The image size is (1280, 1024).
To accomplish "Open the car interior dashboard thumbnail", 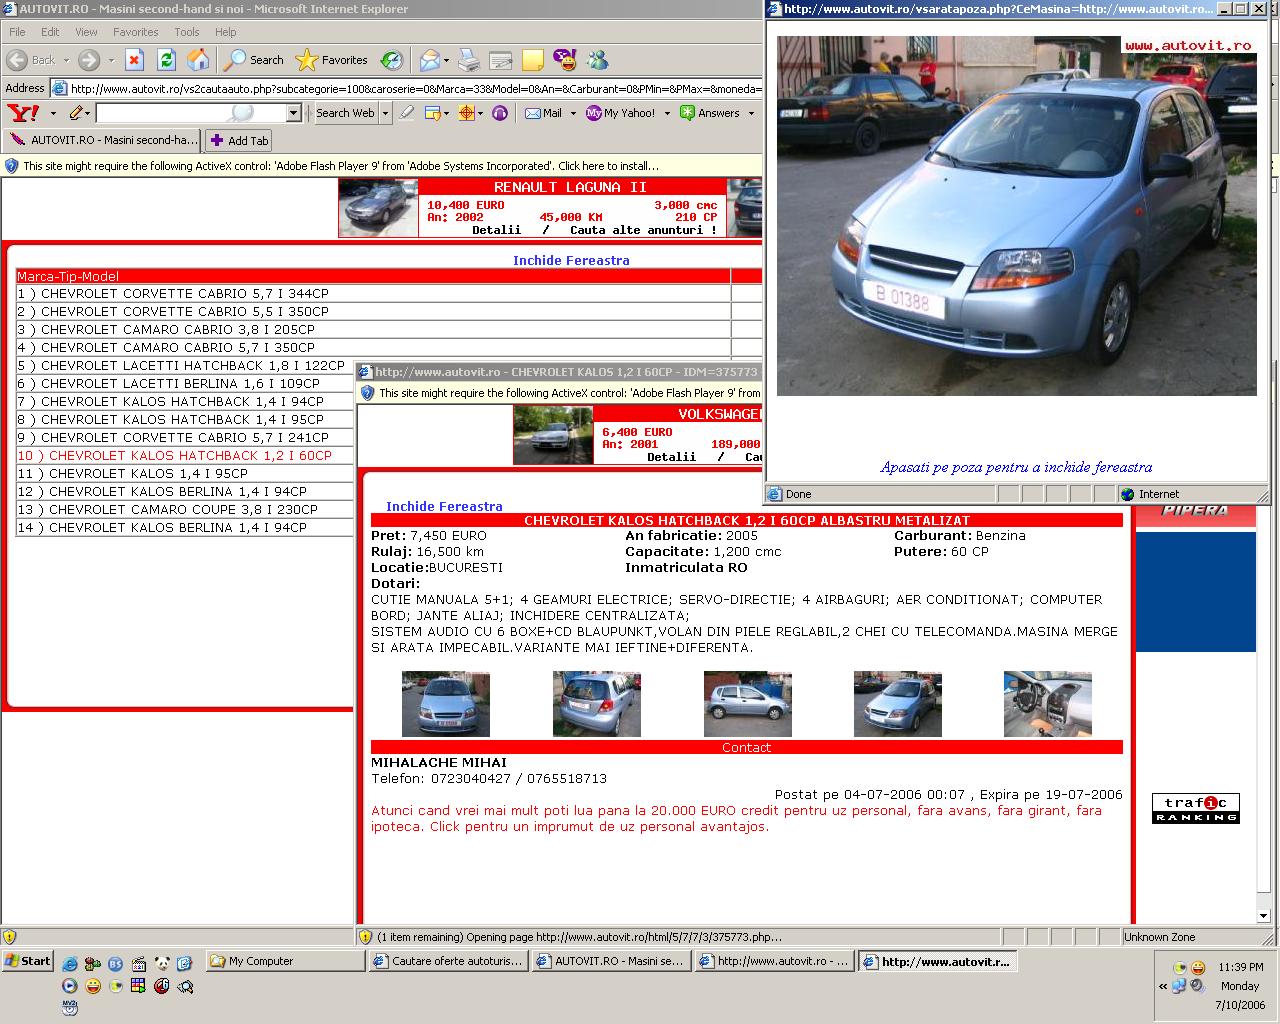I will coord(1047,704).
